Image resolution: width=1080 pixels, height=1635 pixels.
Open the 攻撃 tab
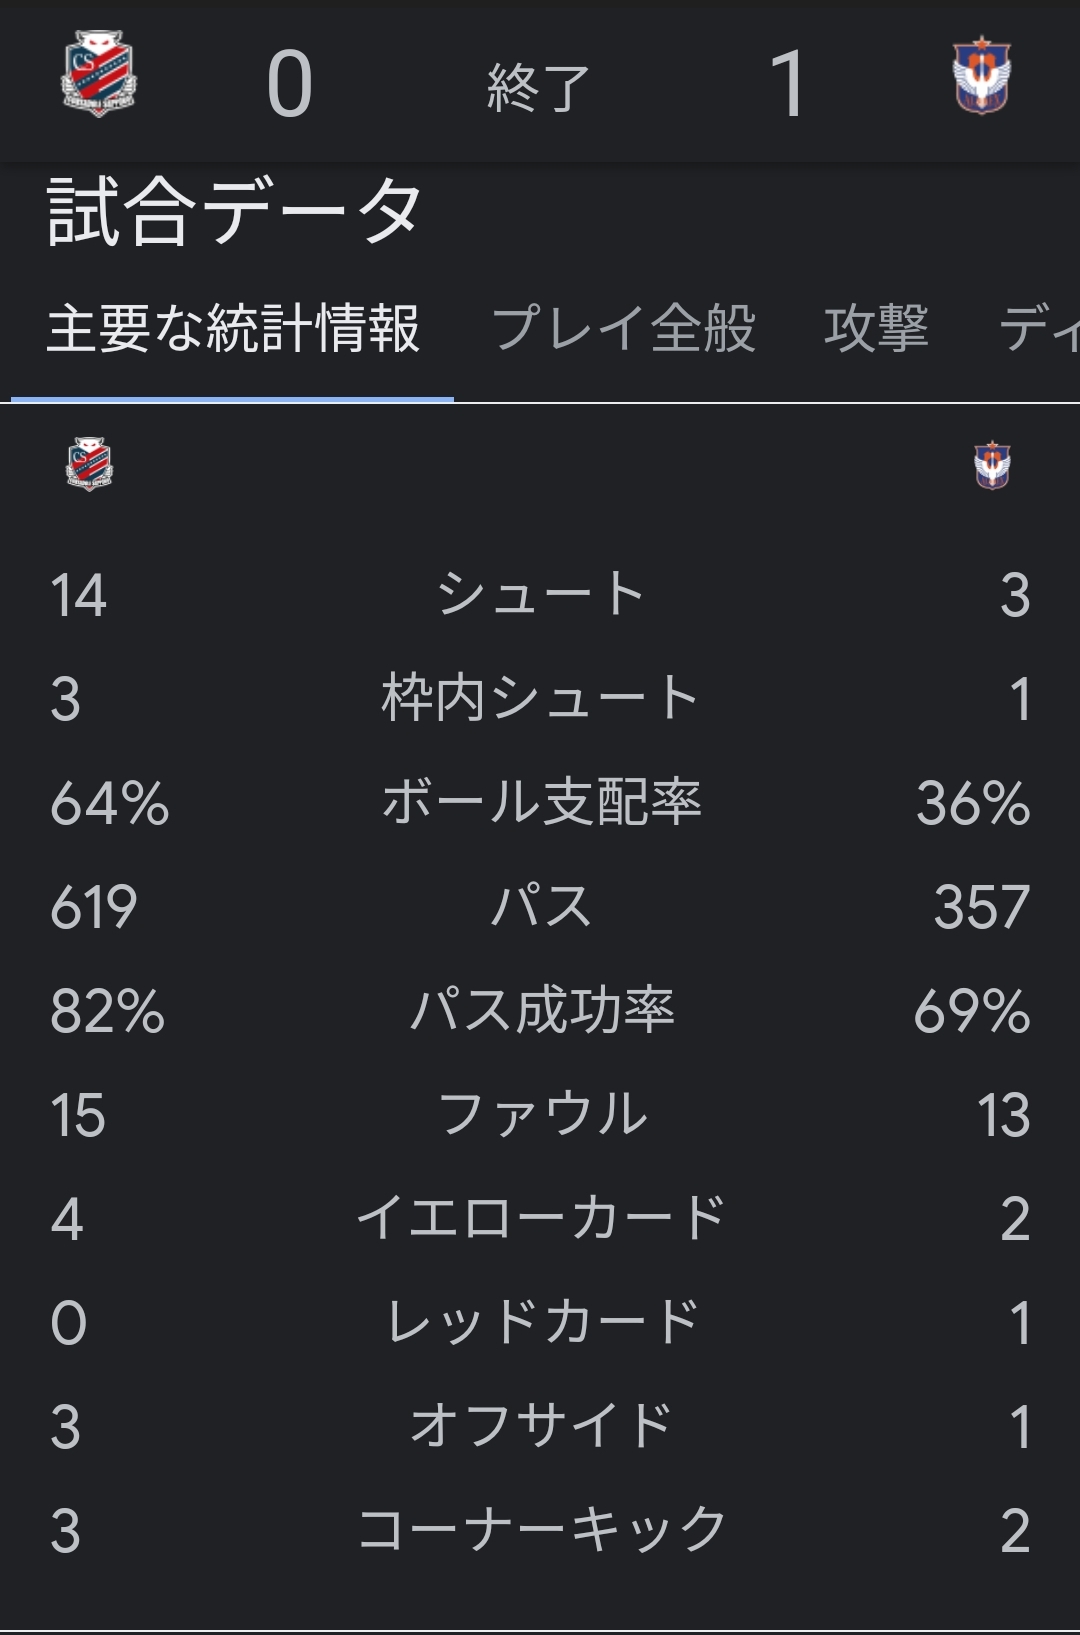pos(877,328)
